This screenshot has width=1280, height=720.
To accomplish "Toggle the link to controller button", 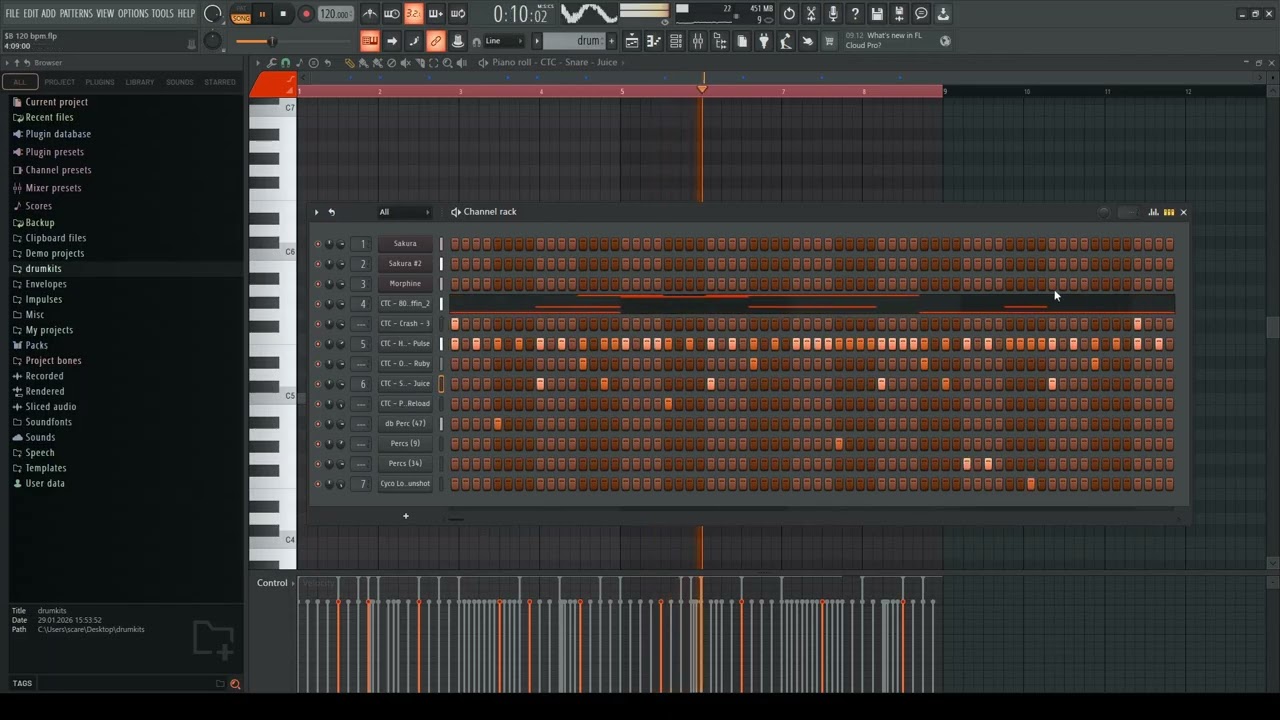I will pos(436,41).
